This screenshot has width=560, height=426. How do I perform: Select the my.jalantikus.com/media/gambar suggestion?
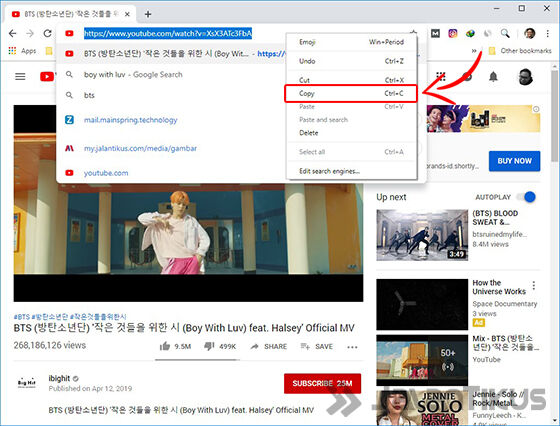[x=171, y=148]
